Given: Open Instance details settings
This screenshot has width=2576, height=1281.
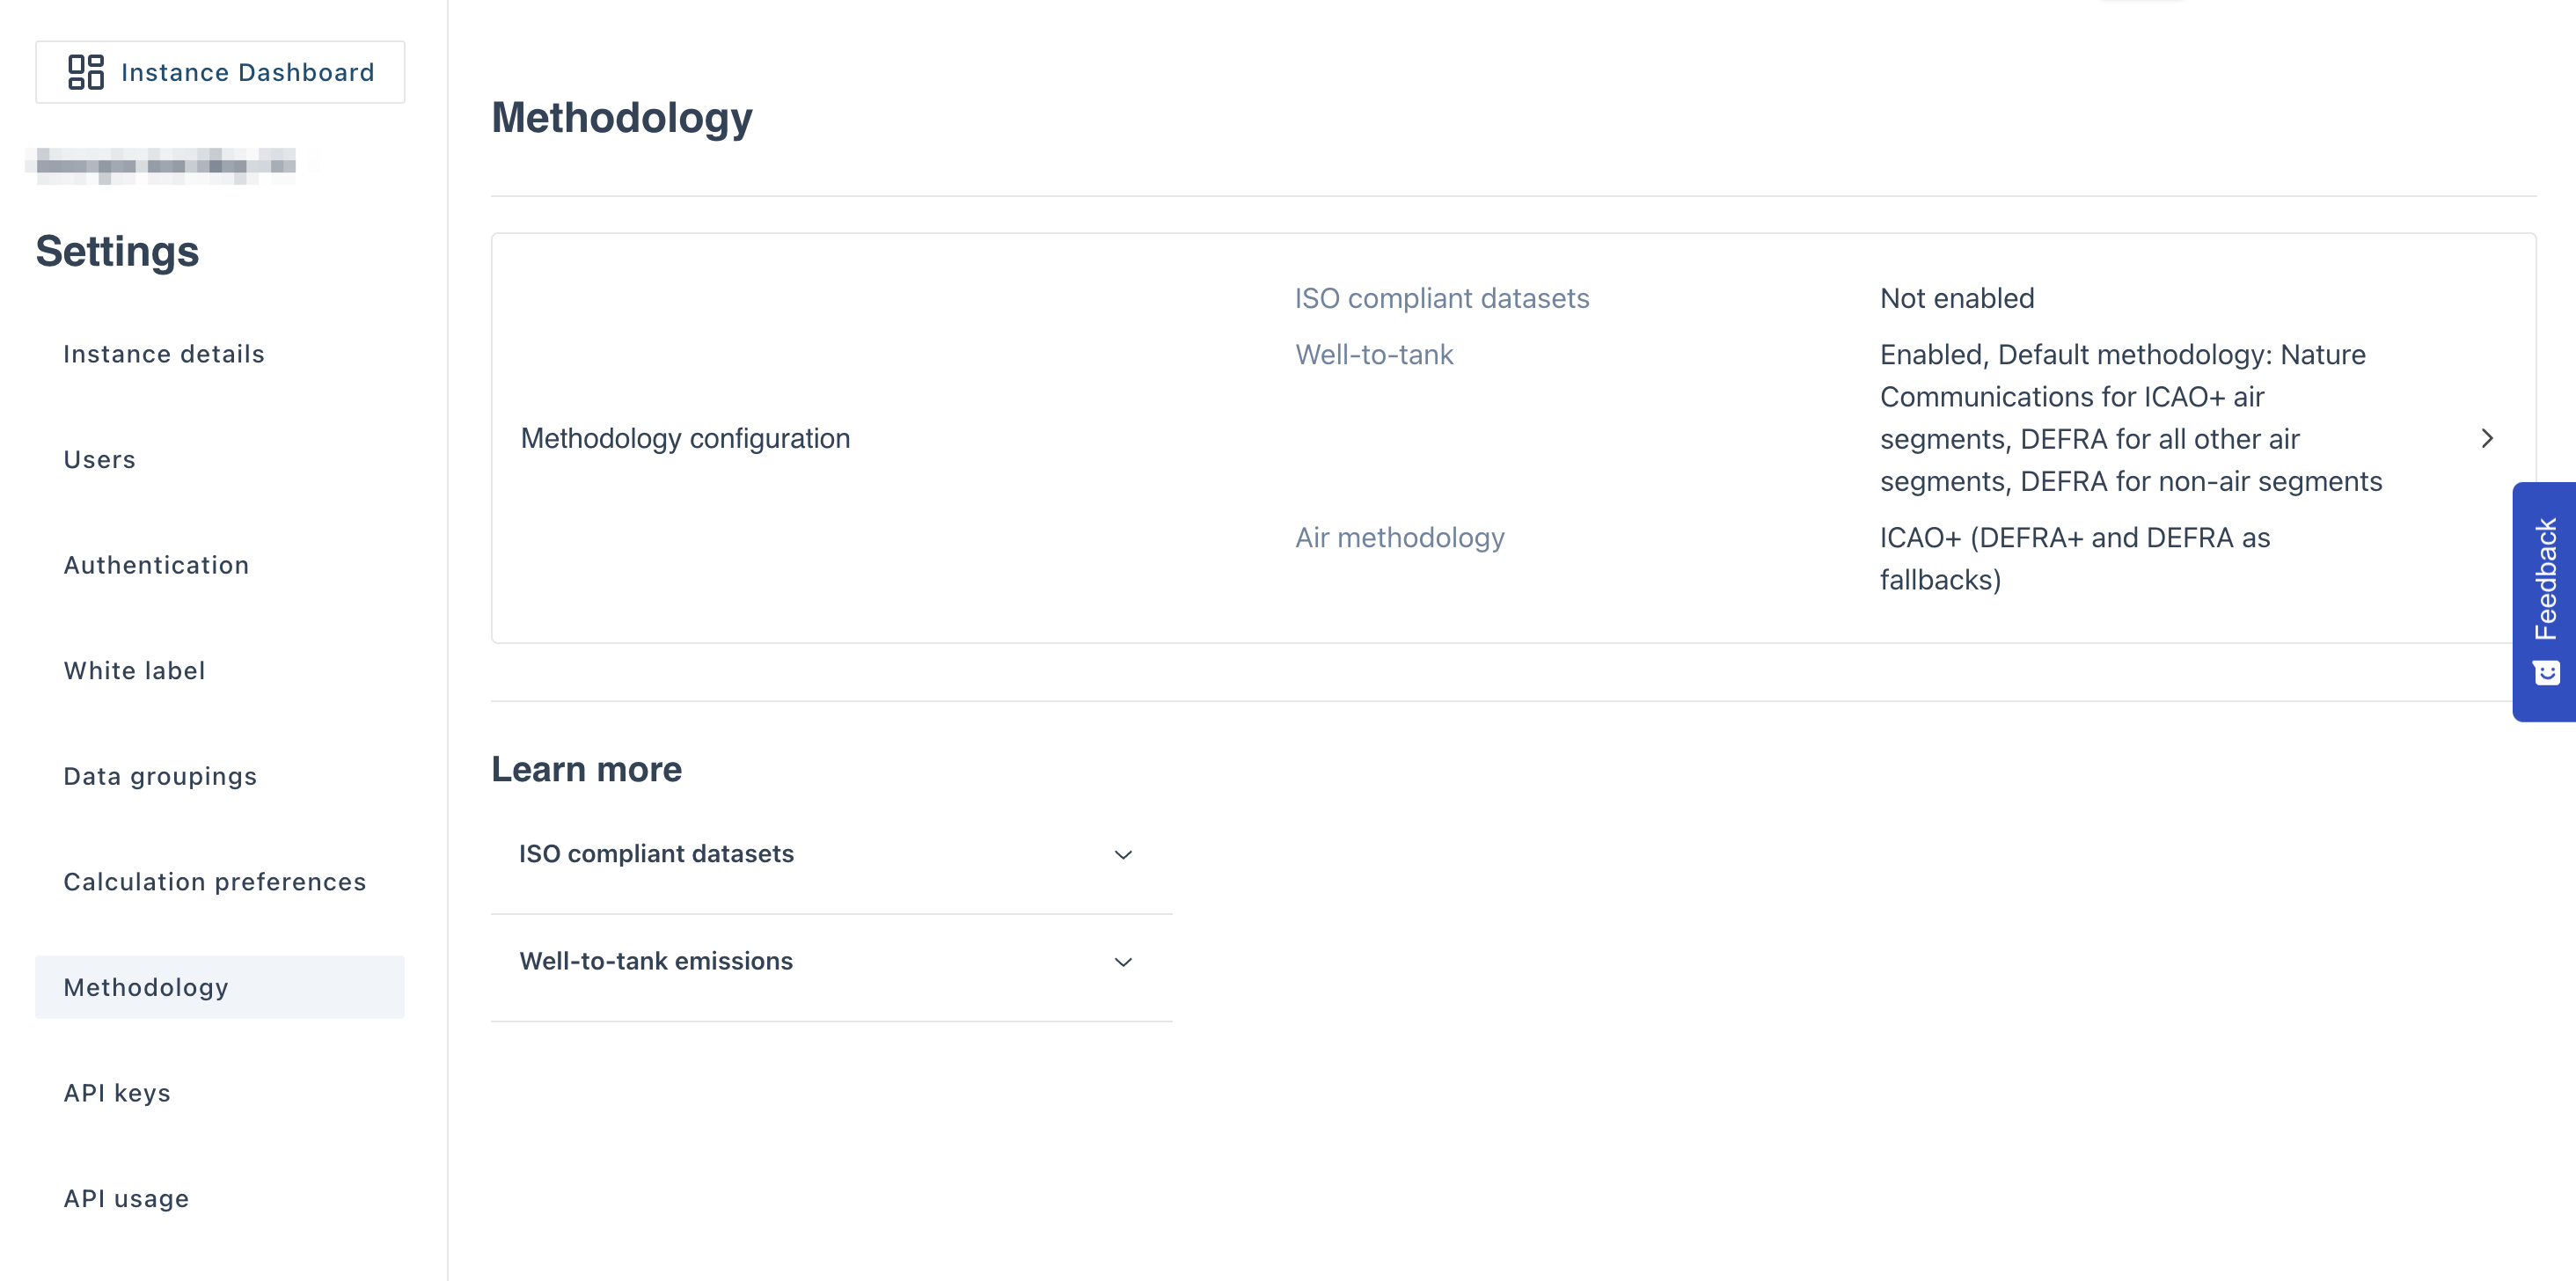Looking at the screenshot, I should click(x=164, y=354).
